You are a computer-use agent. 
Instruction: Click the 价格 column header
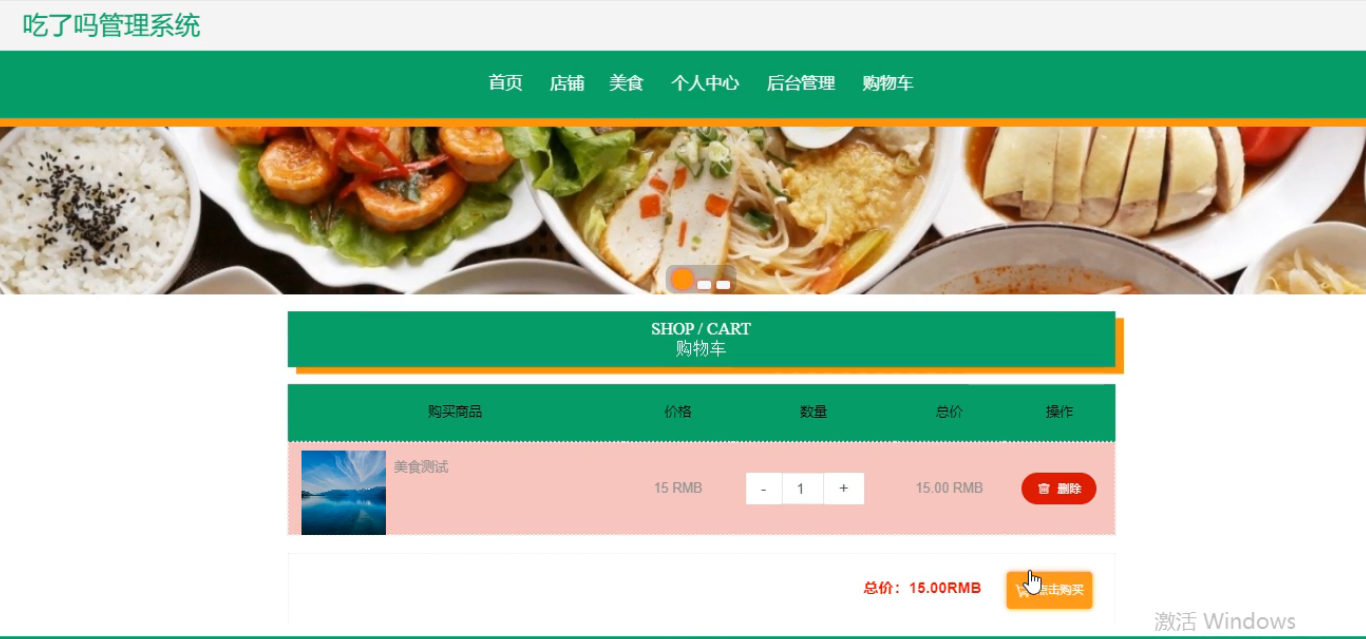[x=678, y=411]
